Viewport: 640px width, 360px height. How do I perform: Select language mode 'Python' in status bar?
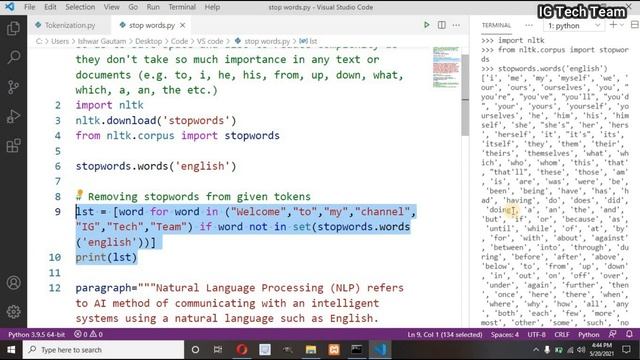(589, 334)
